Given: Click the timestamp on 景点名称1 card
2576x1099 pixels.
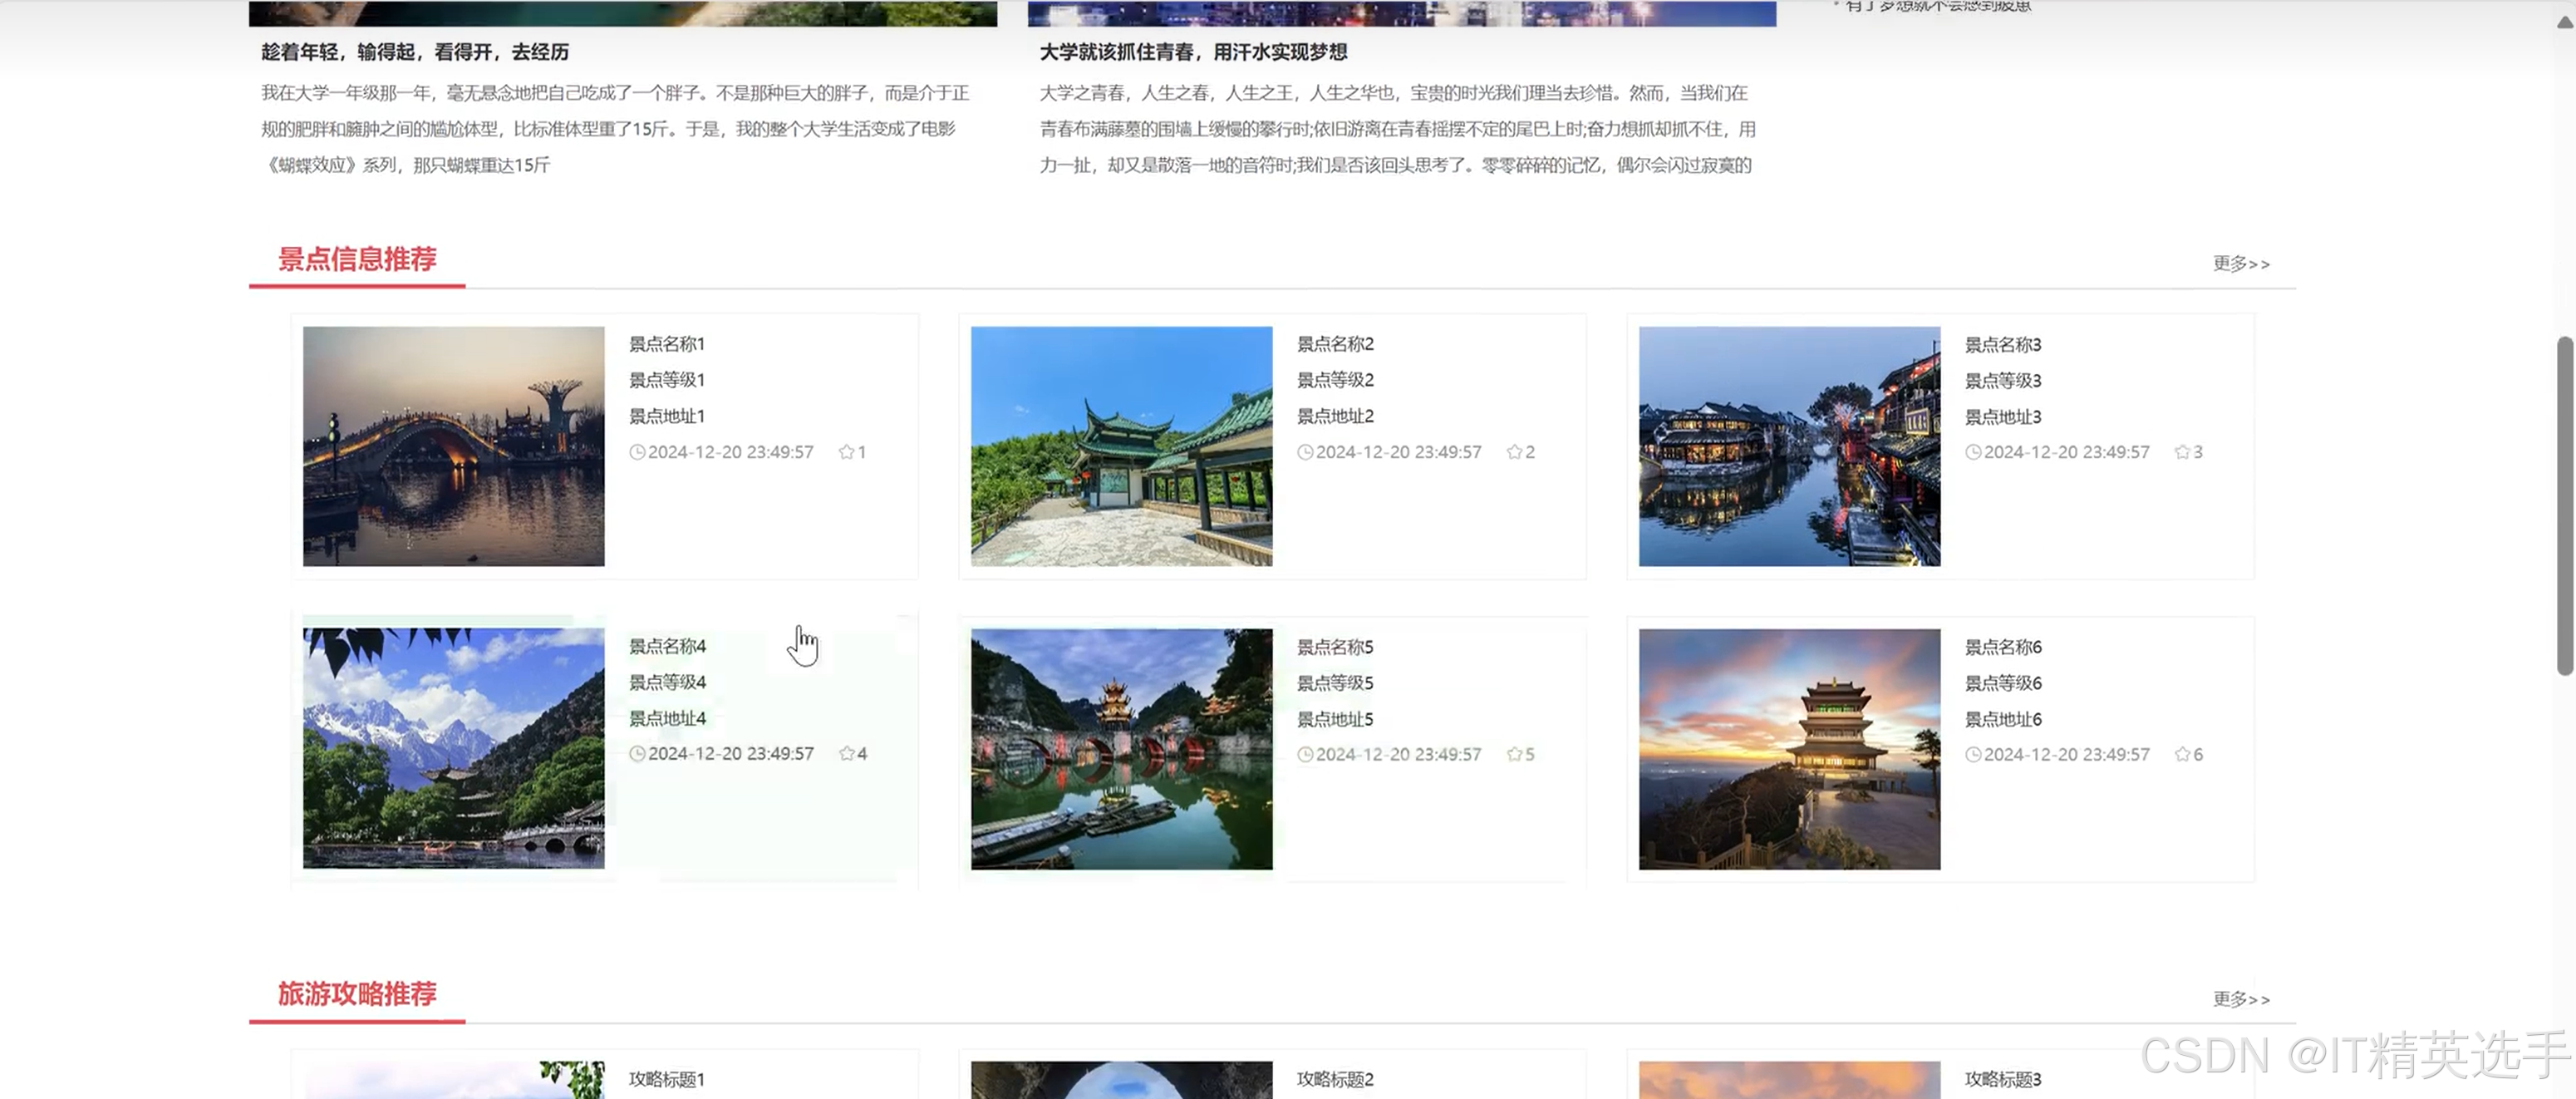Looking at the screenshot, I should coord(731,452).
